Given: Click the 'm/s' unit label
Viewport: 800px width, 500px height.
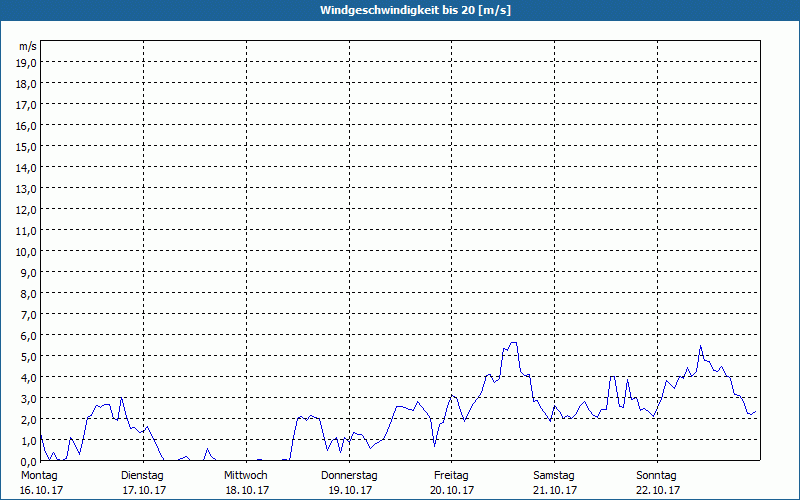Looking at the screenshot, I should [28, 46].
